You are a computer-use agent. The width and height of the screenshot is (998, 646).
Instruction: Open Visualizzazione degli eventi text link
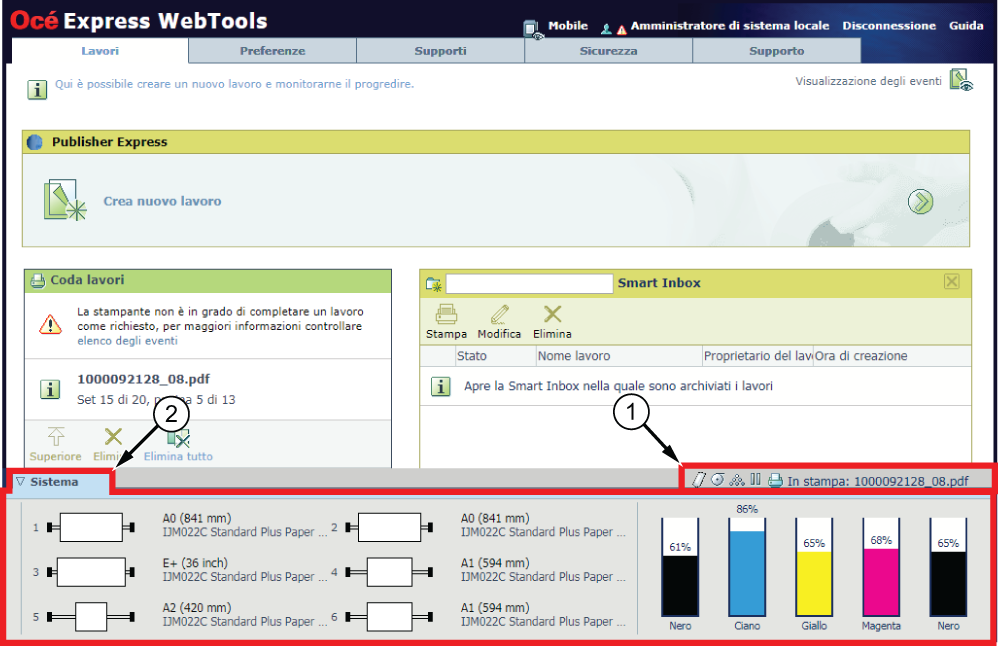click(868, 81)
